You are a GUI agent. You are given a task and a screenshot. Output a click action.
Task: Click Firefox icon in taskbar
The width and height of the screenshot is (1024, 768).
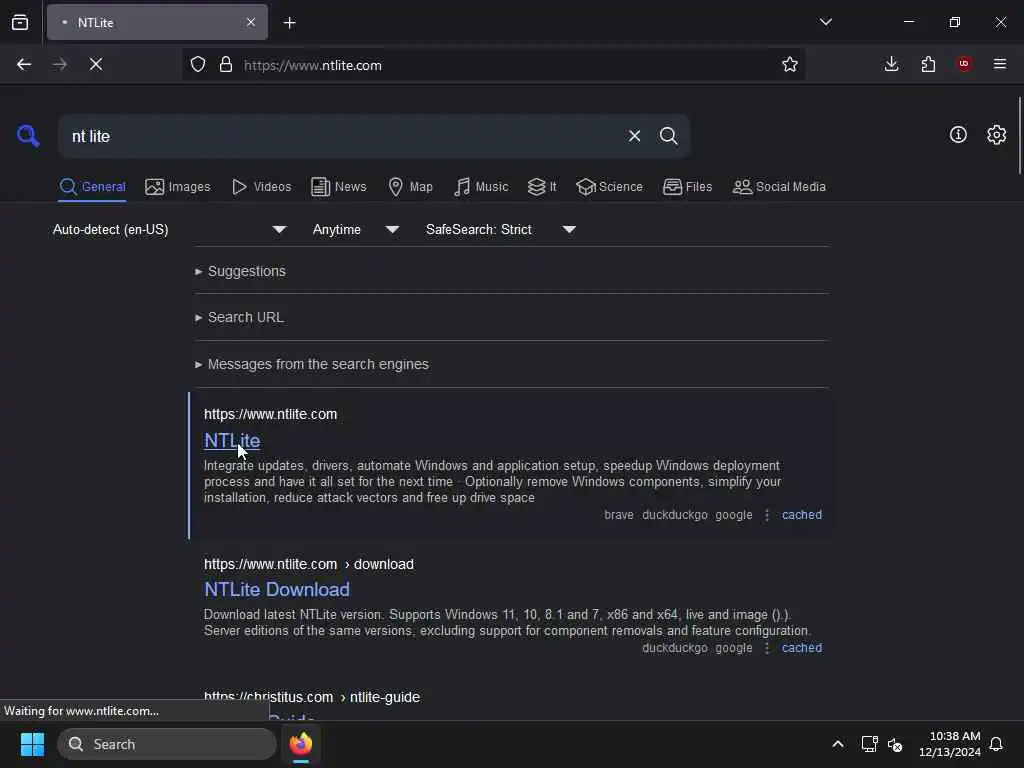click(x=301, y=744)
